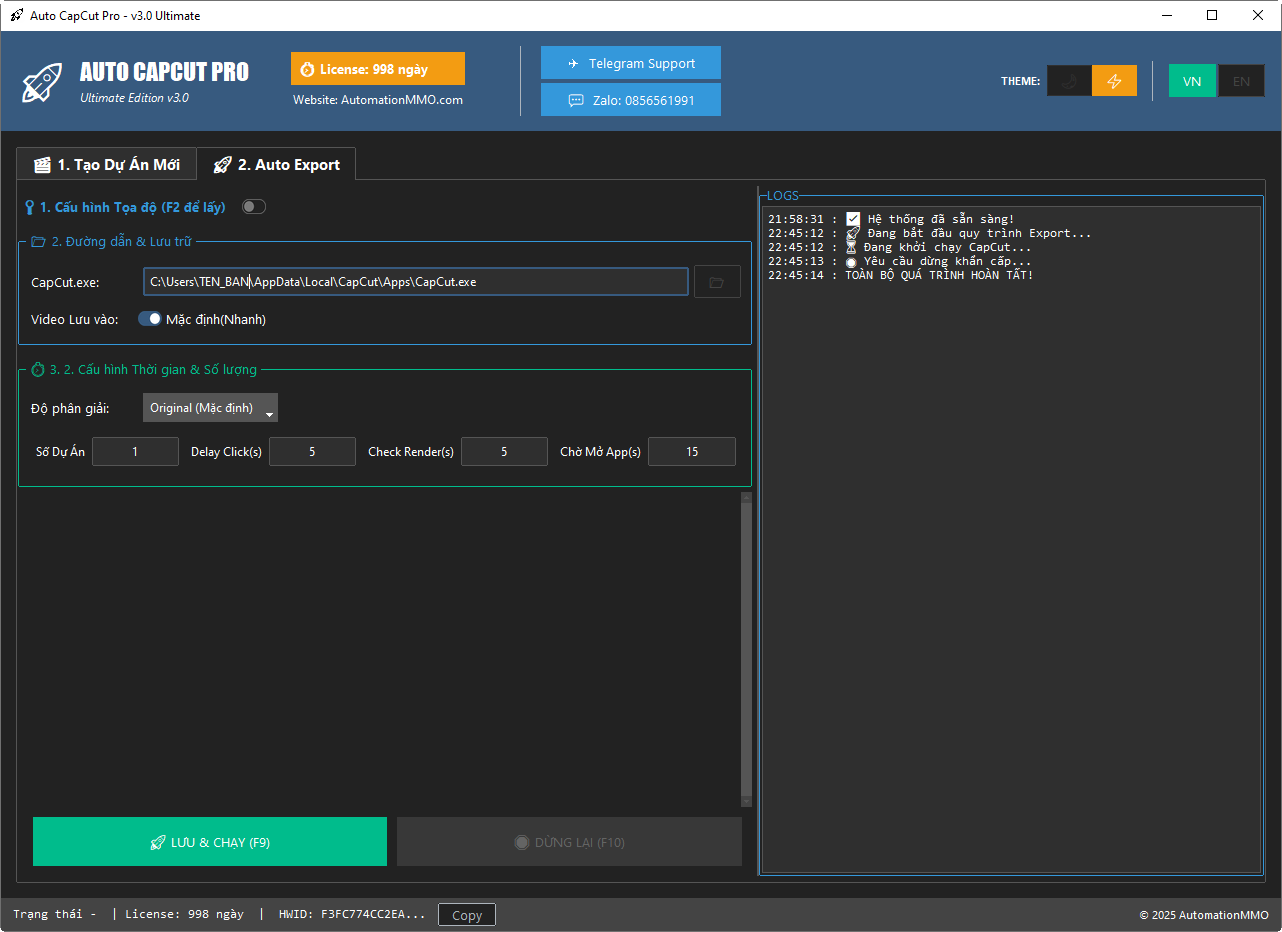Click log line 'Hệ thống đã sẵn sàng!'

pos(891,219)
